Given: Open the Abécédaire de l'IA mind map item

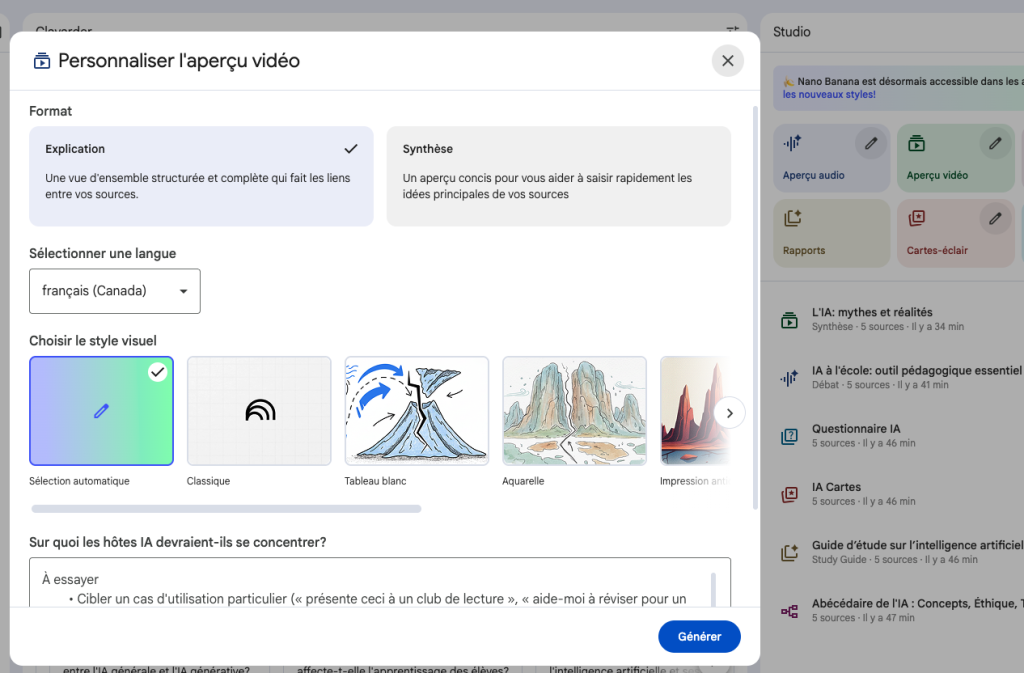Looking at the screenshot, I should [x=900, y=610].
